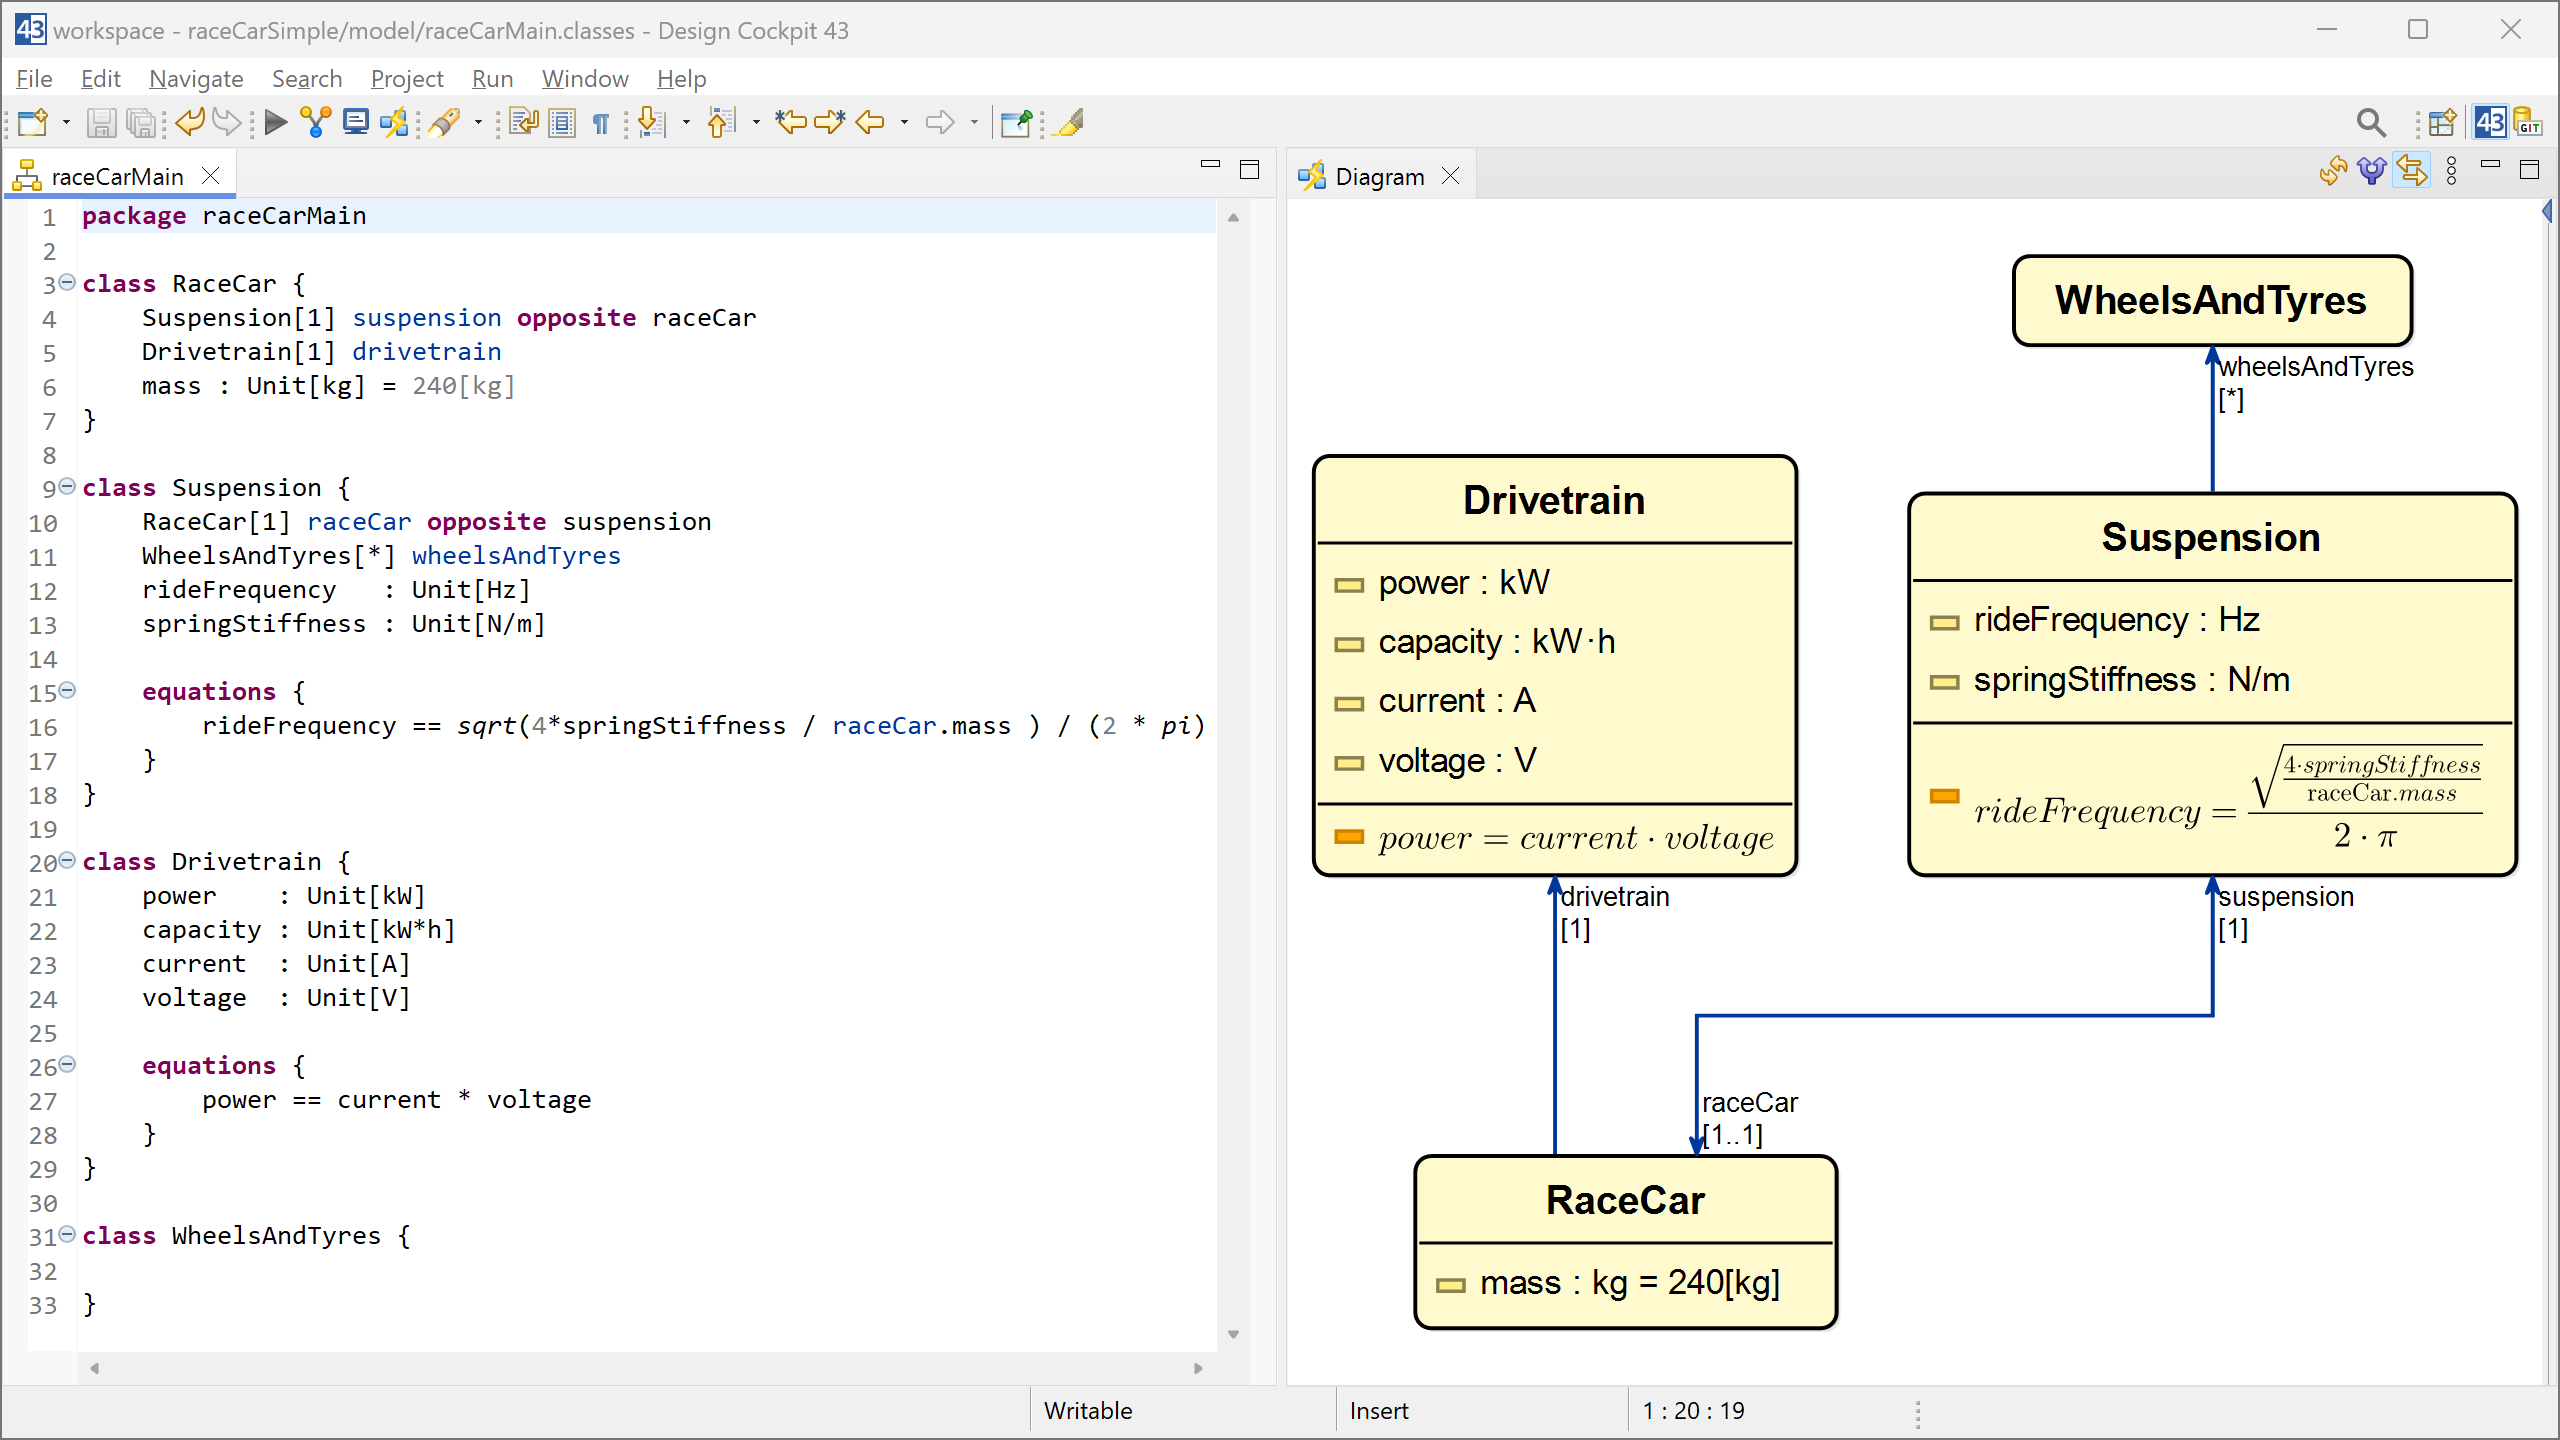The image size is (2560, 1440).
Task: Open the Navigate menu
Action: (196, 79)
